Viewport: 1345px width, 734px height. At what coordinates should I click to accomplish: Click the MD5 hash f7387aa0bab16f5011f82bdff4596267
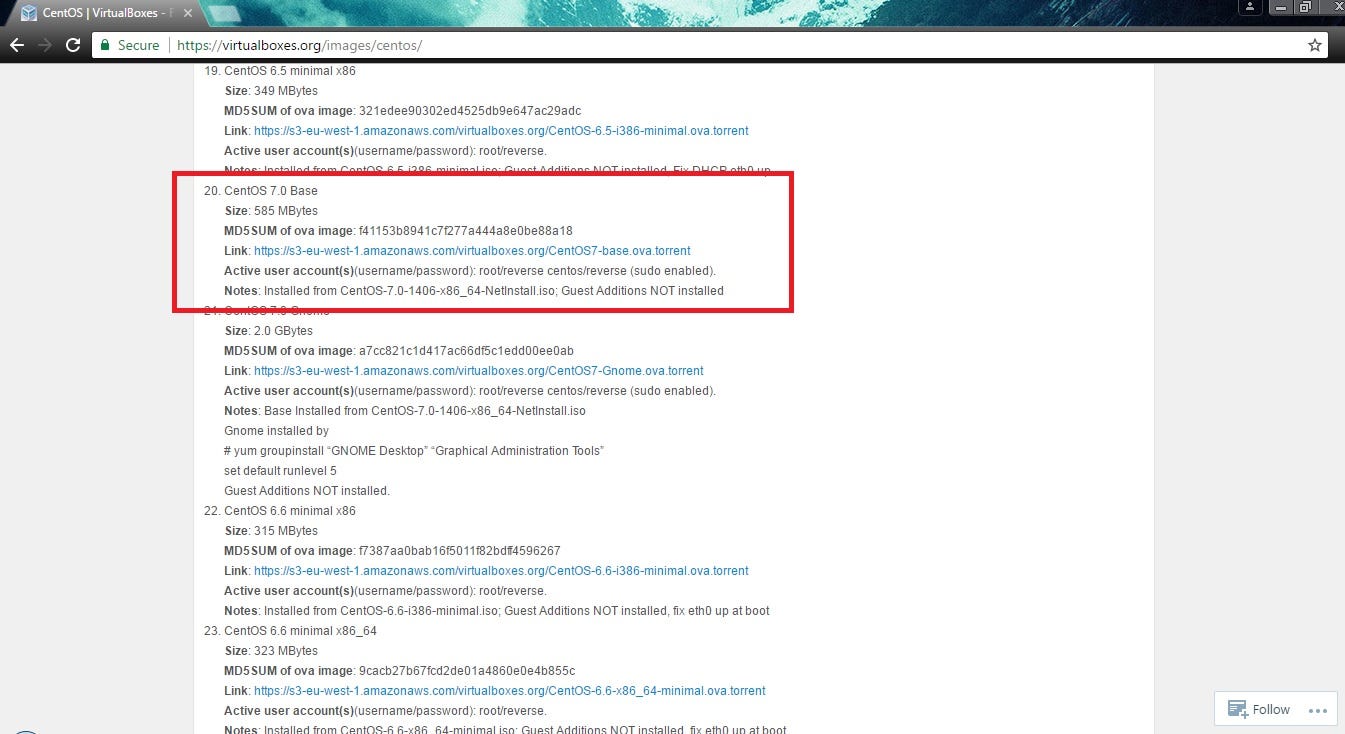click(459, 551)
